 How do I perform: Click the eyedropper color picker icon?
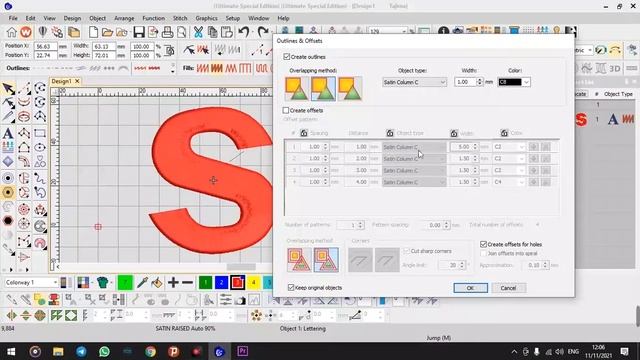[142, 282]
